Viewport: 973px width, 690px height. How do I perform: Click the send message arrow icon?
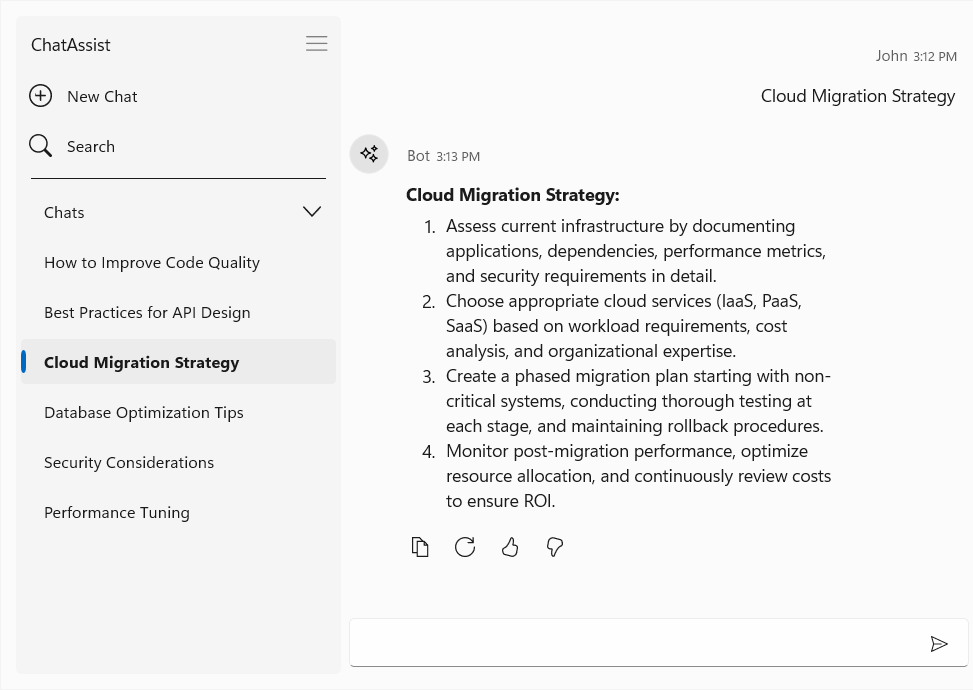[x=939, y=643]
